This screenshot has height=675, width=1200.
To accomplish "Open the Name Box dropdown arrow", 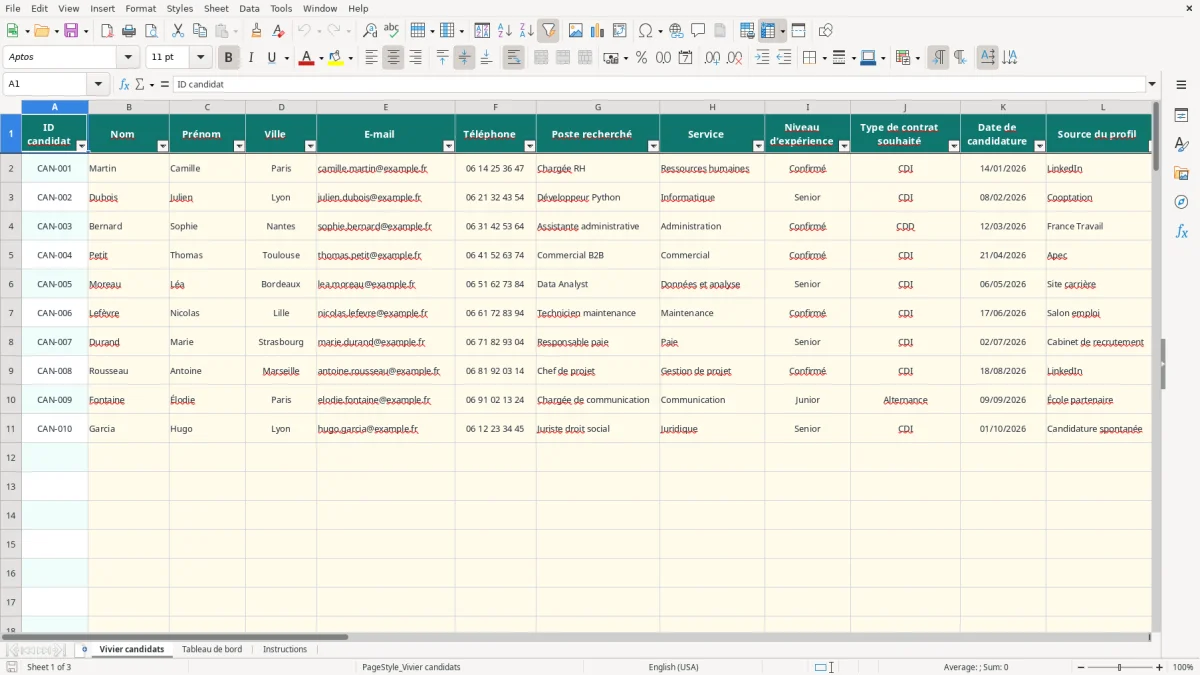I will coord(97,85).
